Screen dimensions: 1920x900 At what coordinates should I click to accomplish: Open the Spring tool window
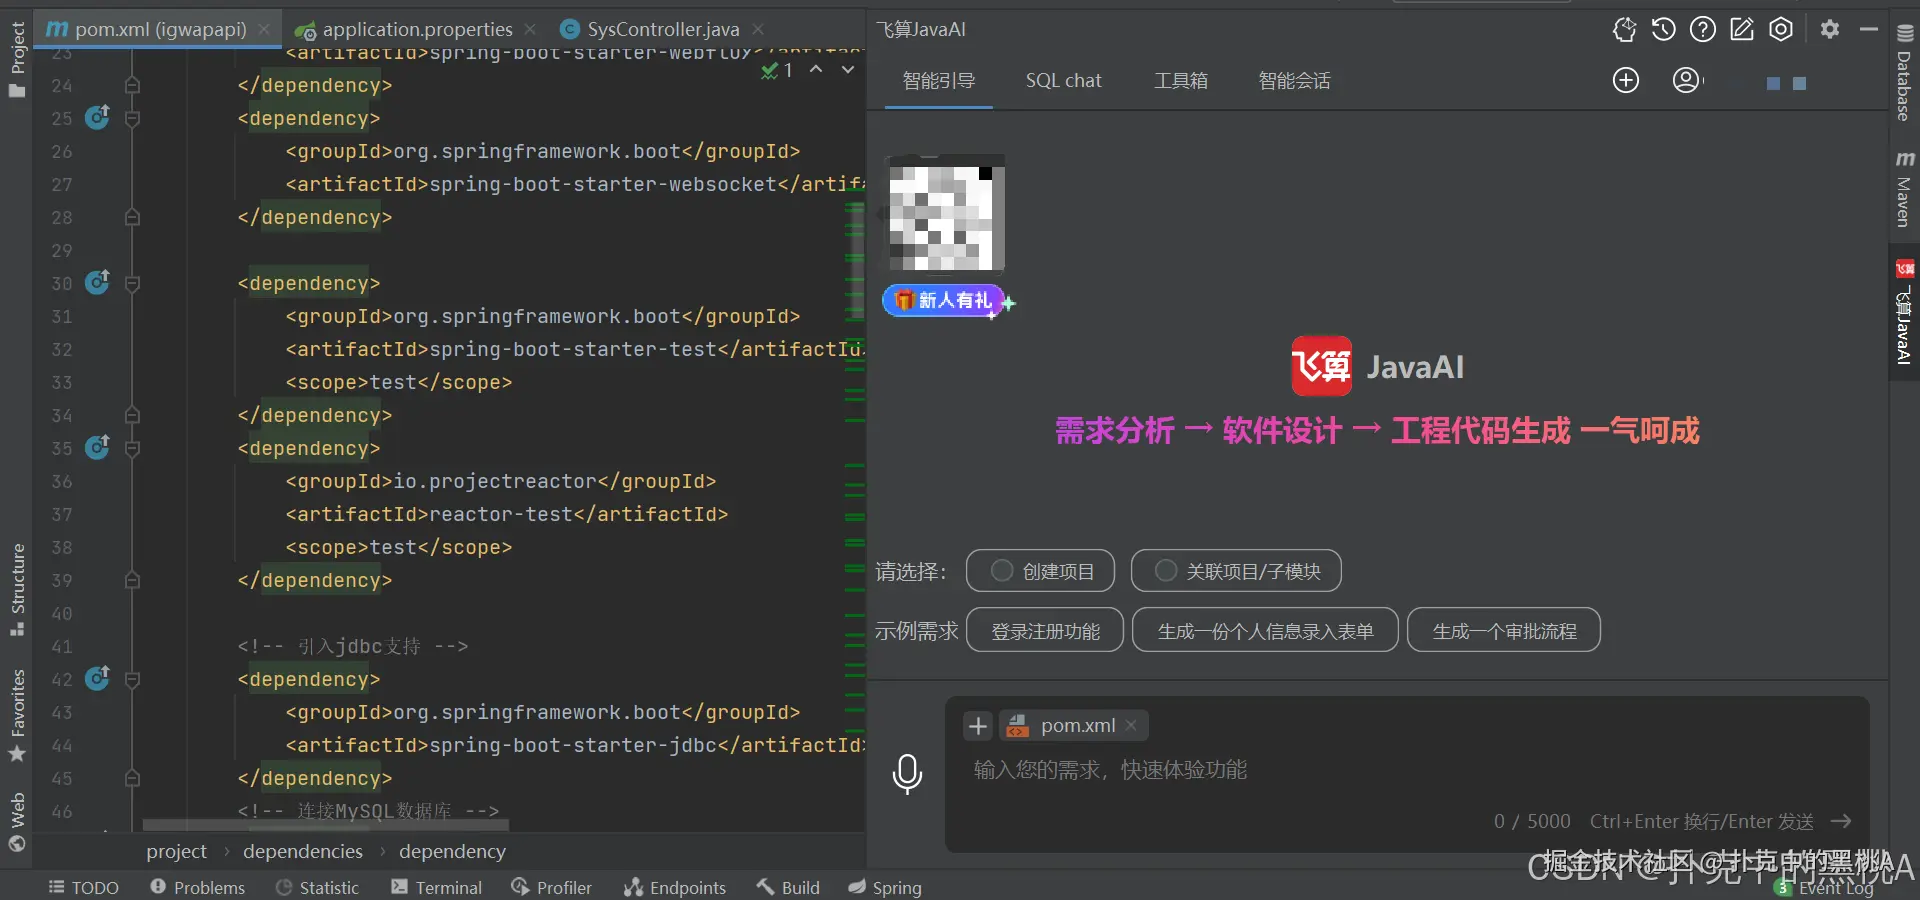click(885, 887)
